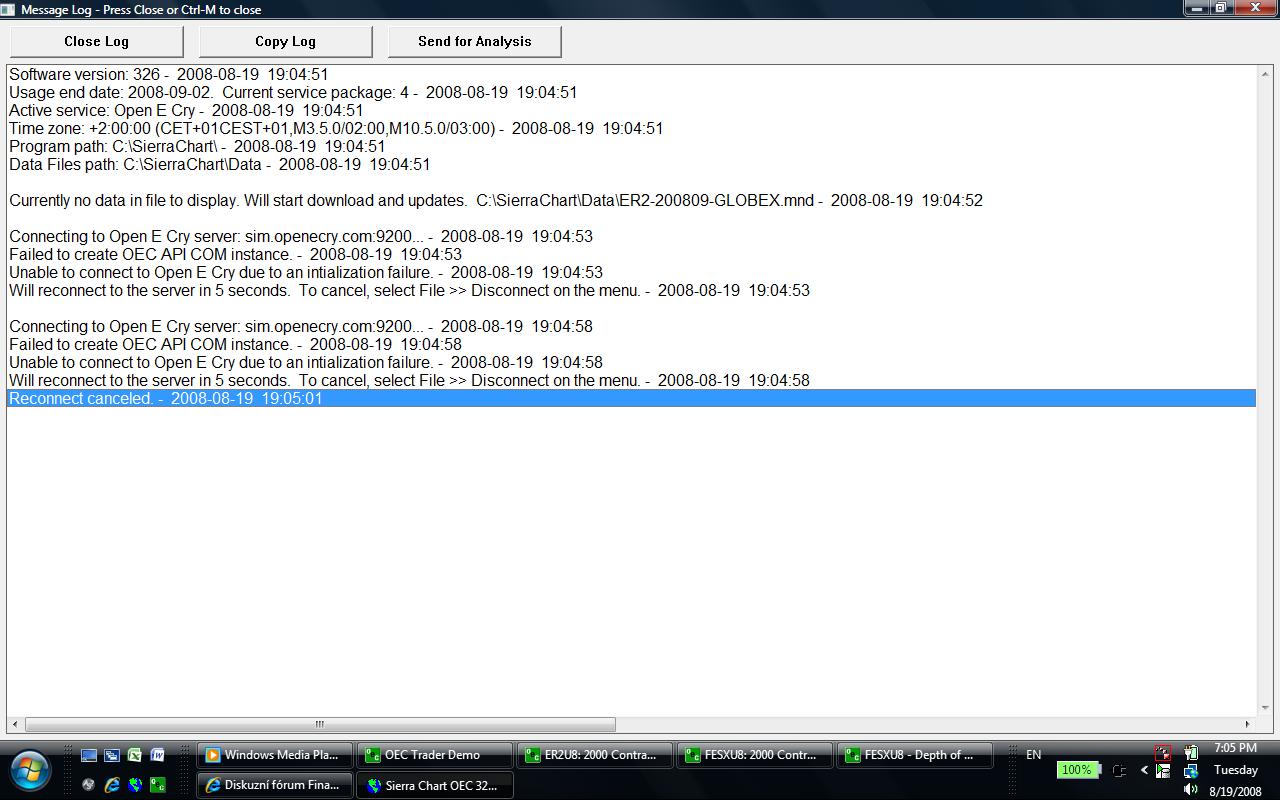Select 'Unable to connect' line at 19:04:53

click(x=631, y=272)
